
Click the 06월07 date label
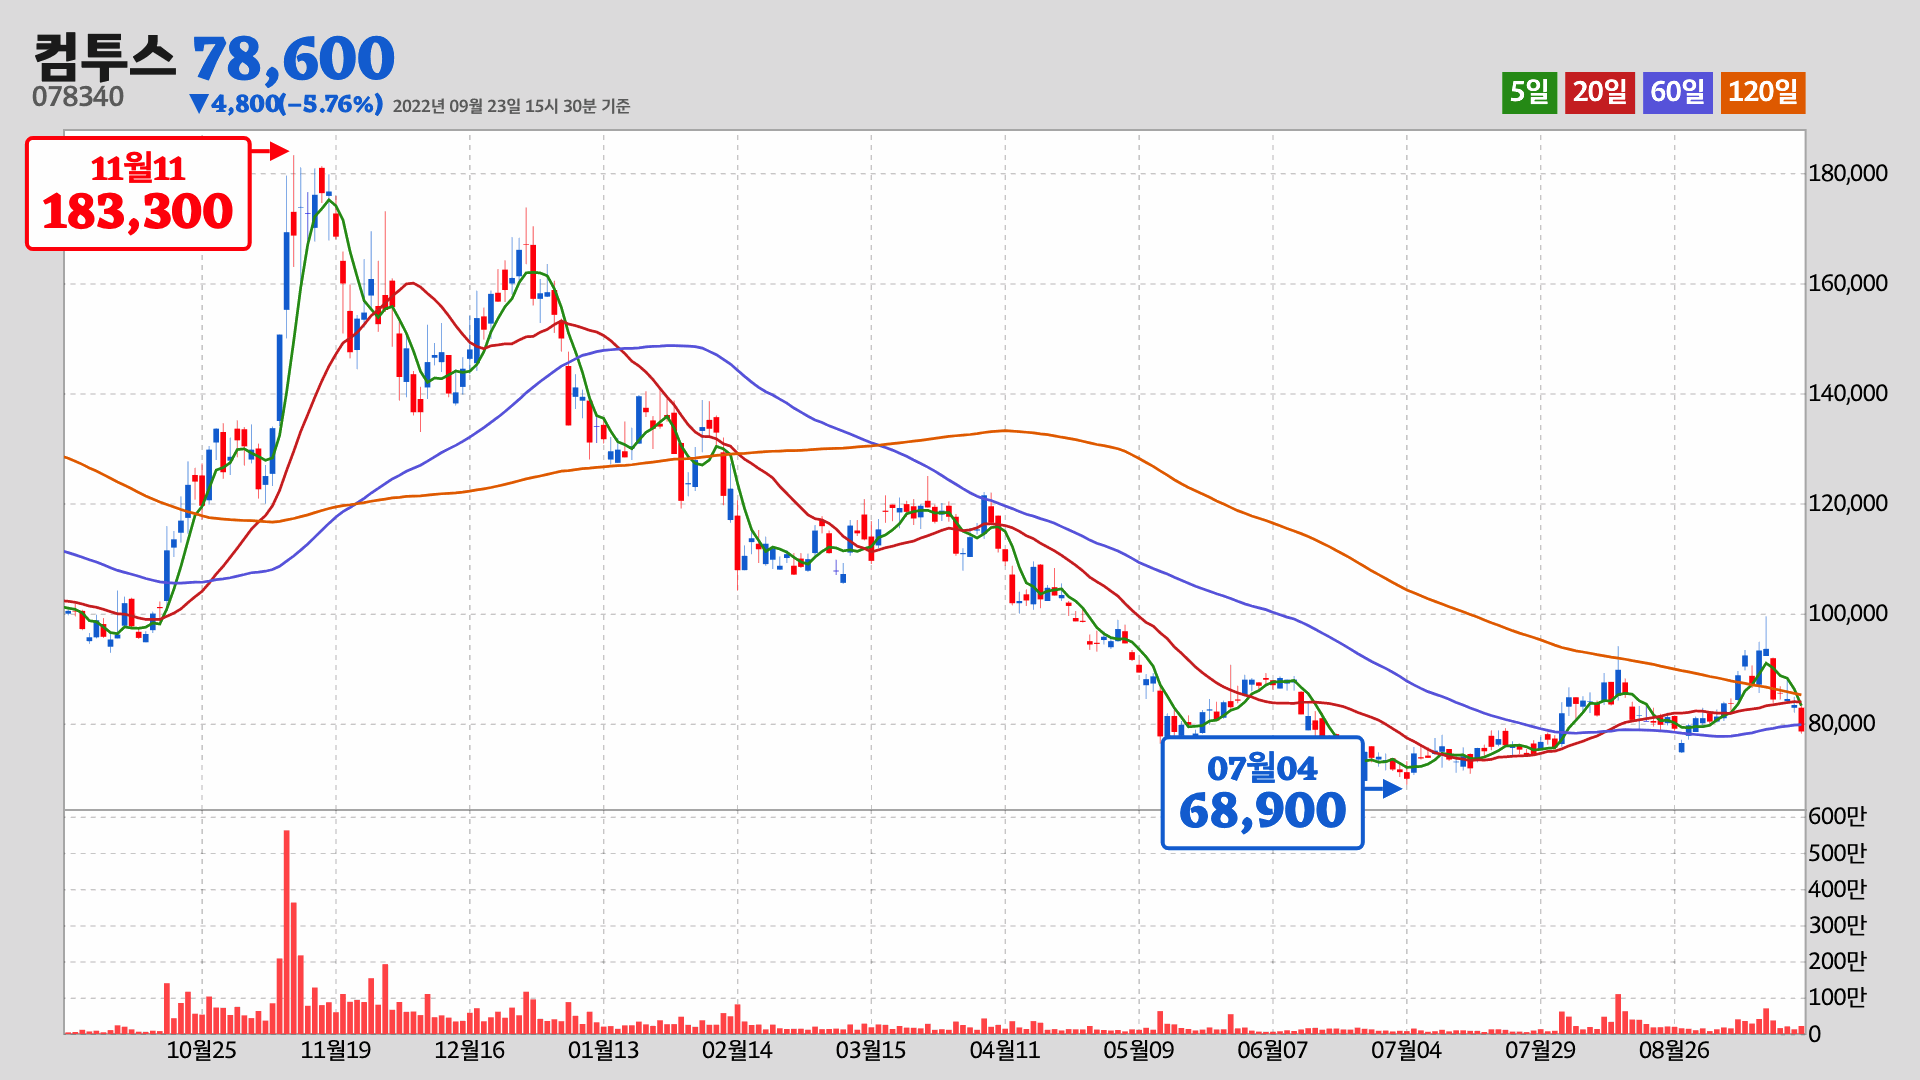click(1272, 1051)
